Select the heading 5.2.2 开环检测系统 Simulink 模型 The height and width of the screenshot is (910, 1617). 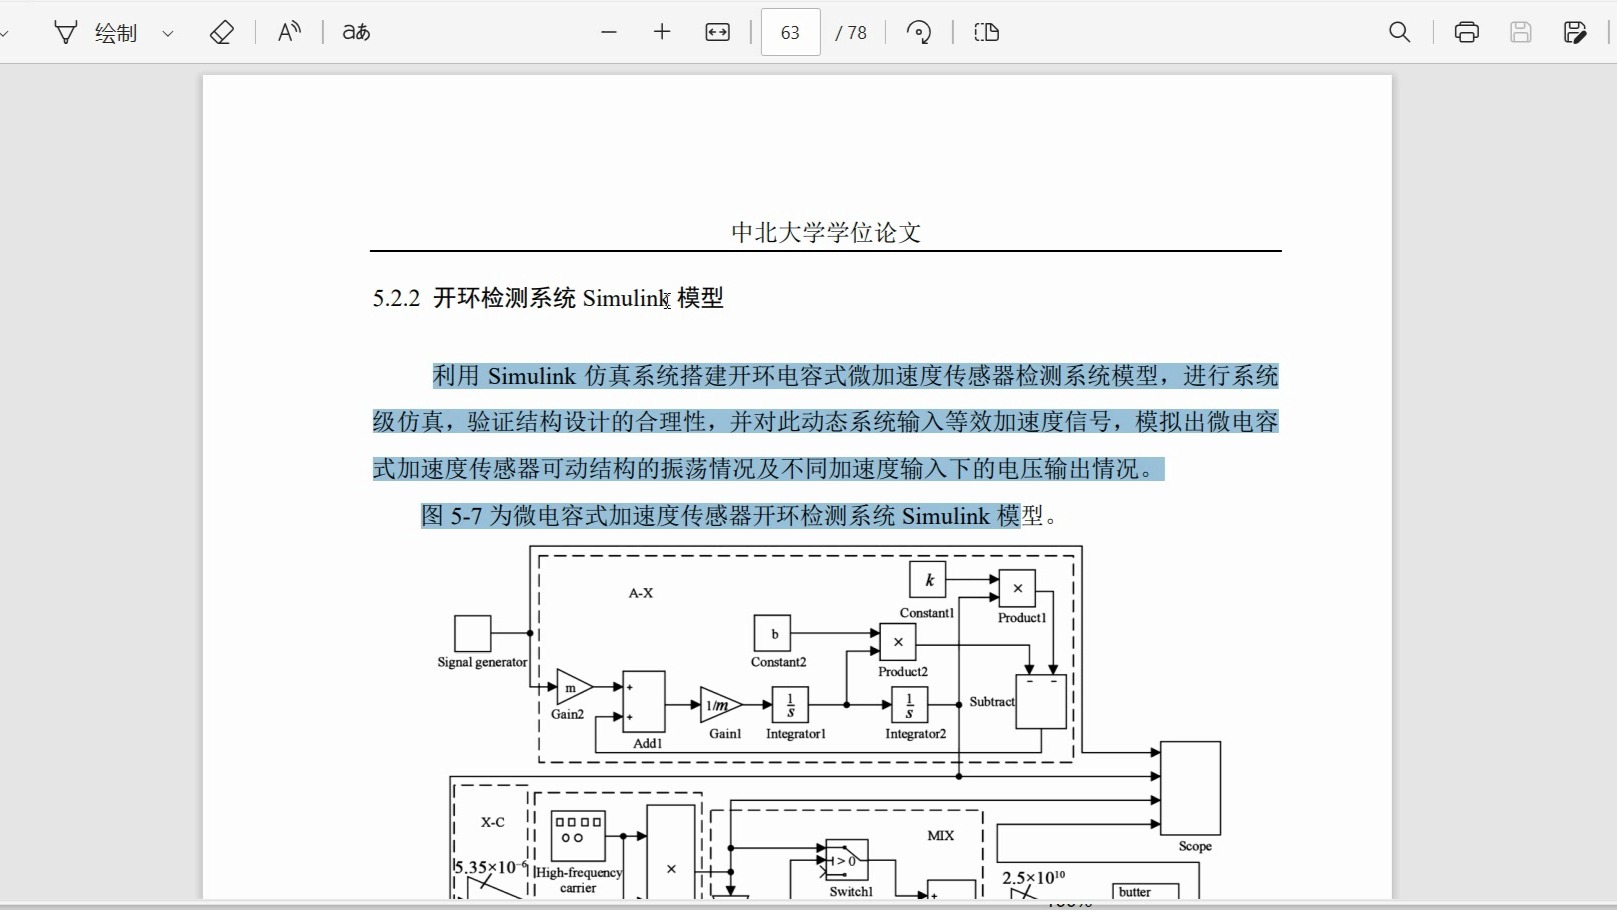pyautogui.click(x=548, y=298)
